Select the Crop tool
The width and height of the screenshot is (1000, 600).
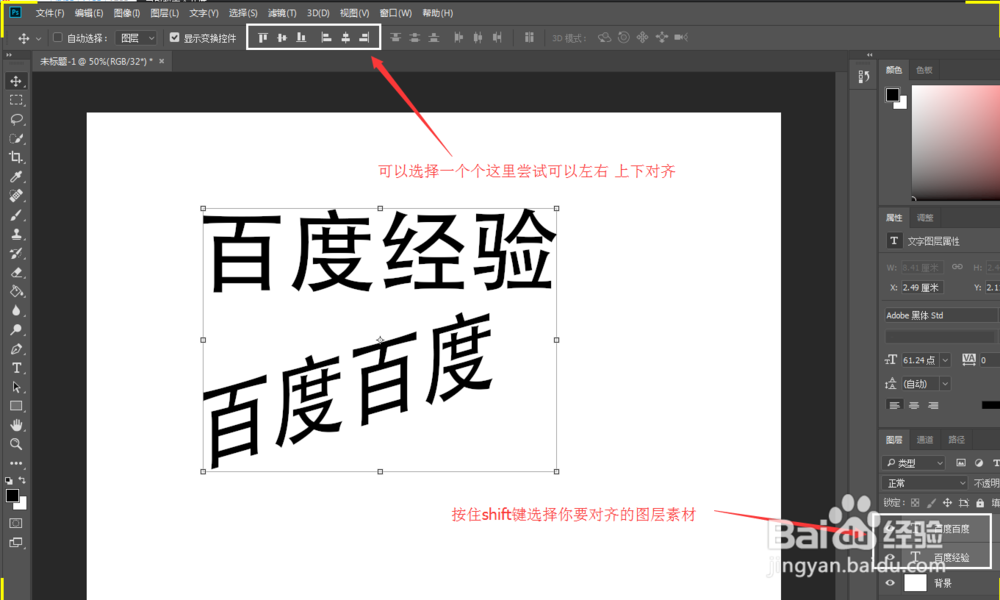click(x=16, y=157)
